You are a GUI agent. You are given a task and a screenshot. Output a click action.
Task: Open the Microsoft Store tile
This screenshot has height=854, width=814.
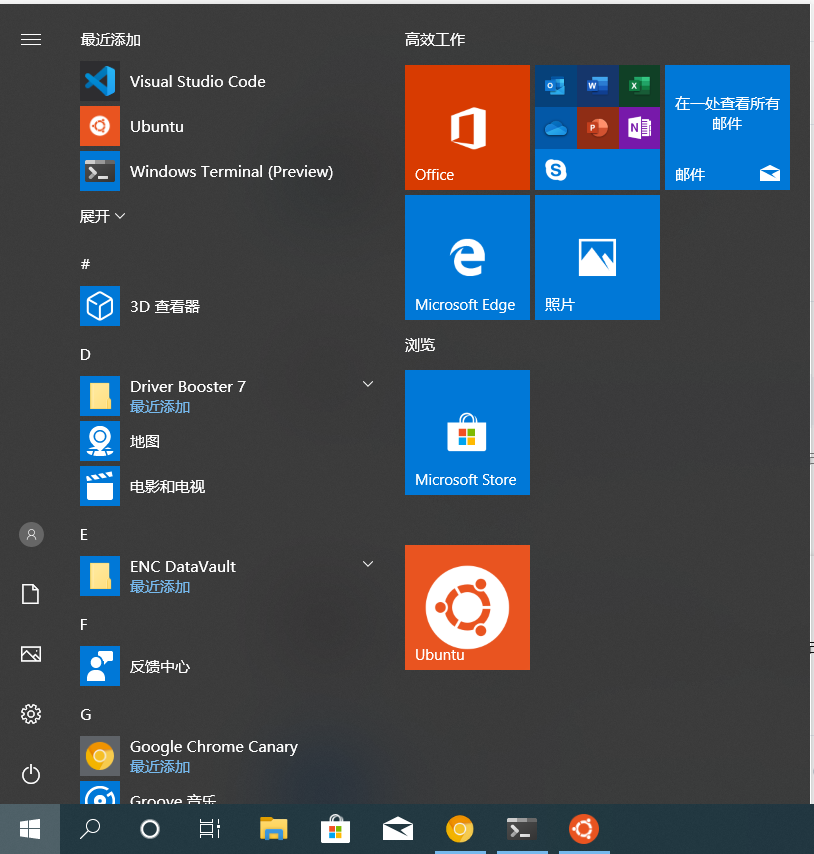467,432
